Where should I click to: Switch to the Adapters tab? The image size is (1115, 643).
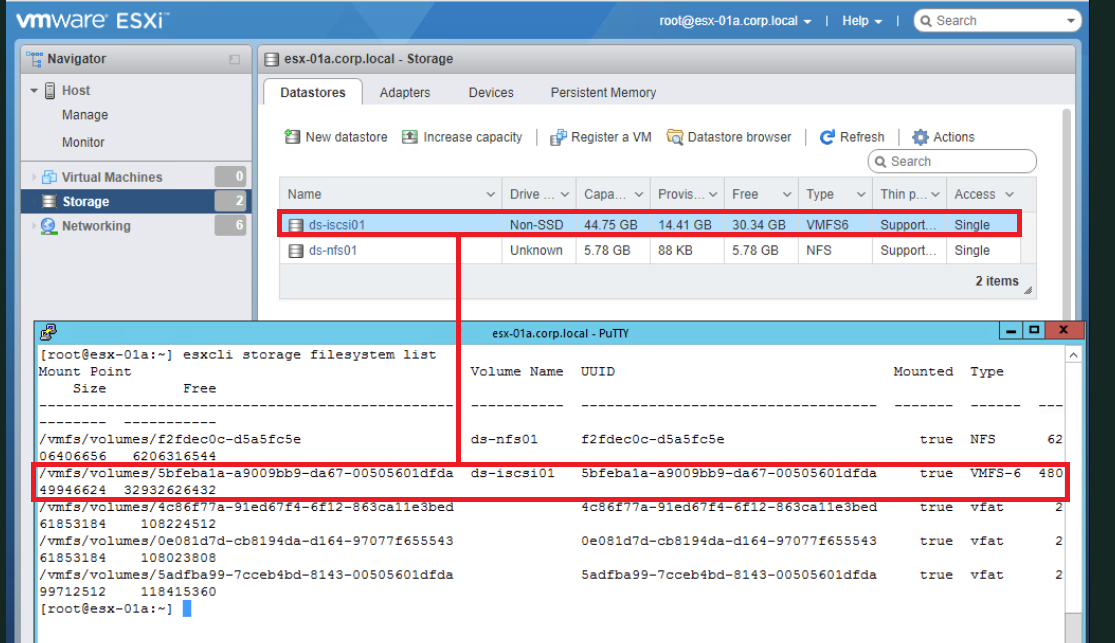click(x=405, y=92)
